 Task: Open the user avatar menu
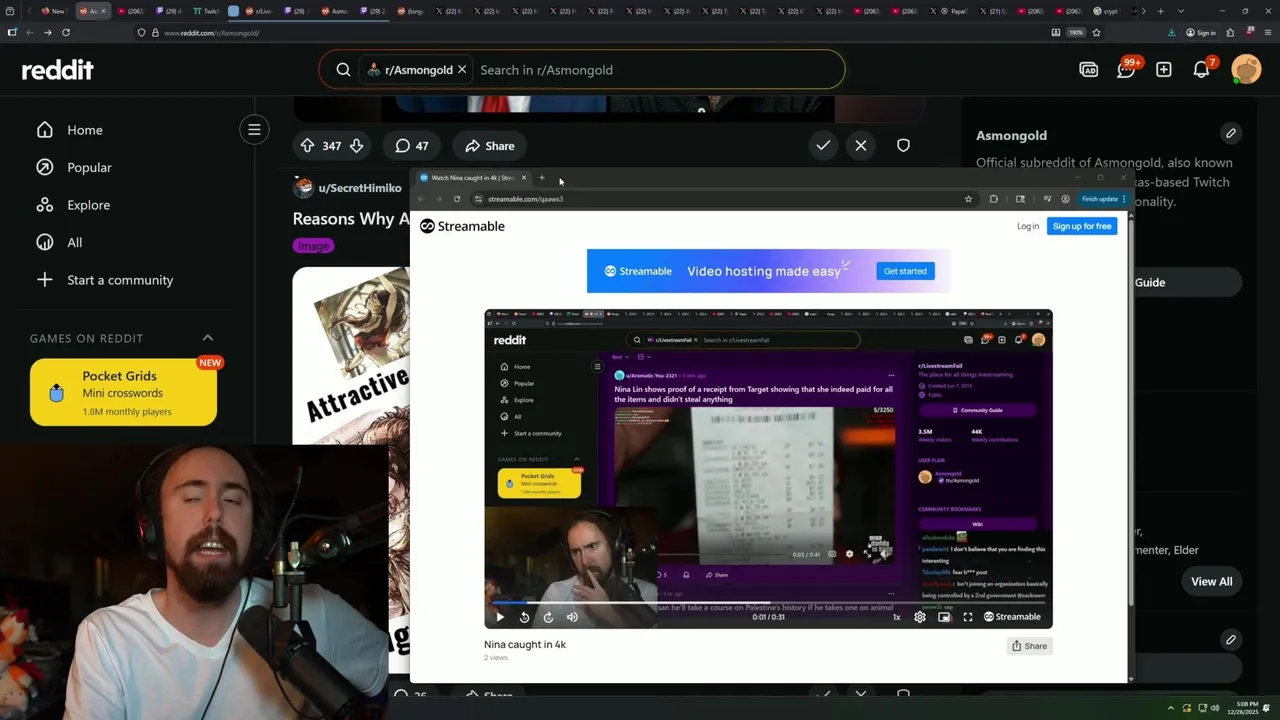pos(1246,69)
